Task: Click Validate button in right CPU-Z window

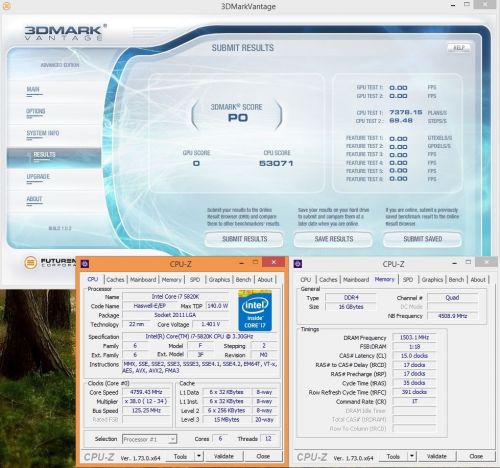Action: point(437,456)
